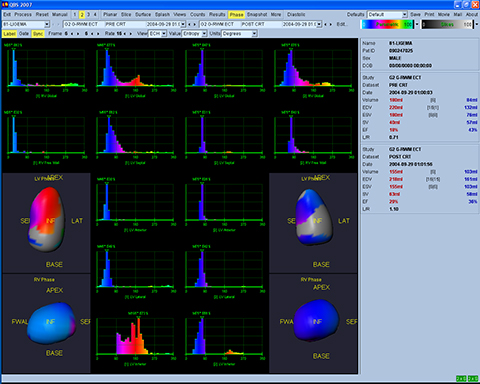Select the post-CRT LV phase heart surface
This screenshot has height=384, width=480.
314,217
